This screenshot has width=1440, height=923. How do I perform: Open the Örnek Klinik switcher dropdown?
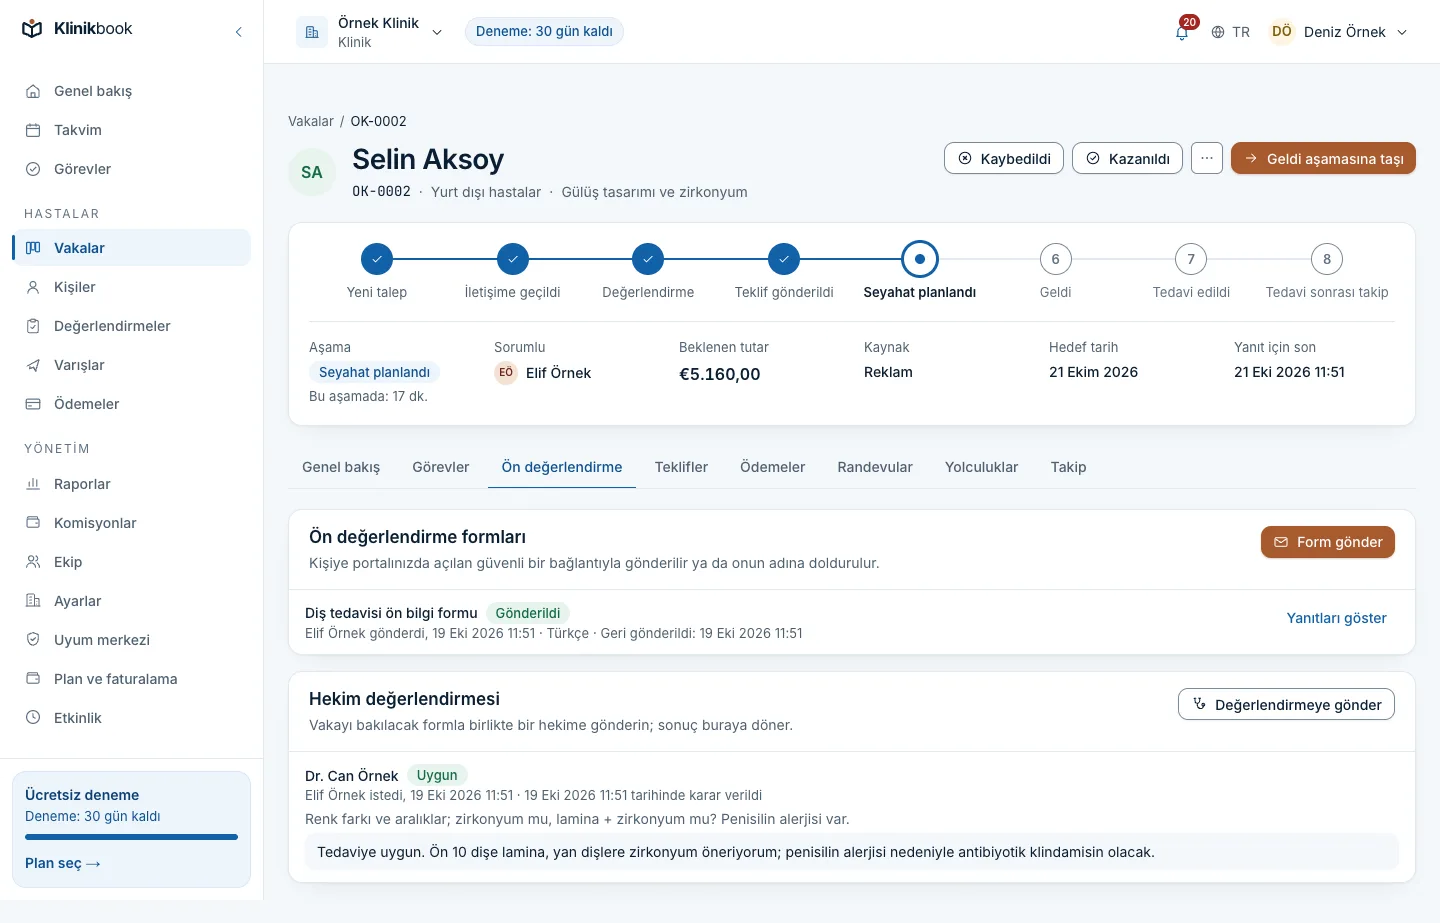(370, 32)
